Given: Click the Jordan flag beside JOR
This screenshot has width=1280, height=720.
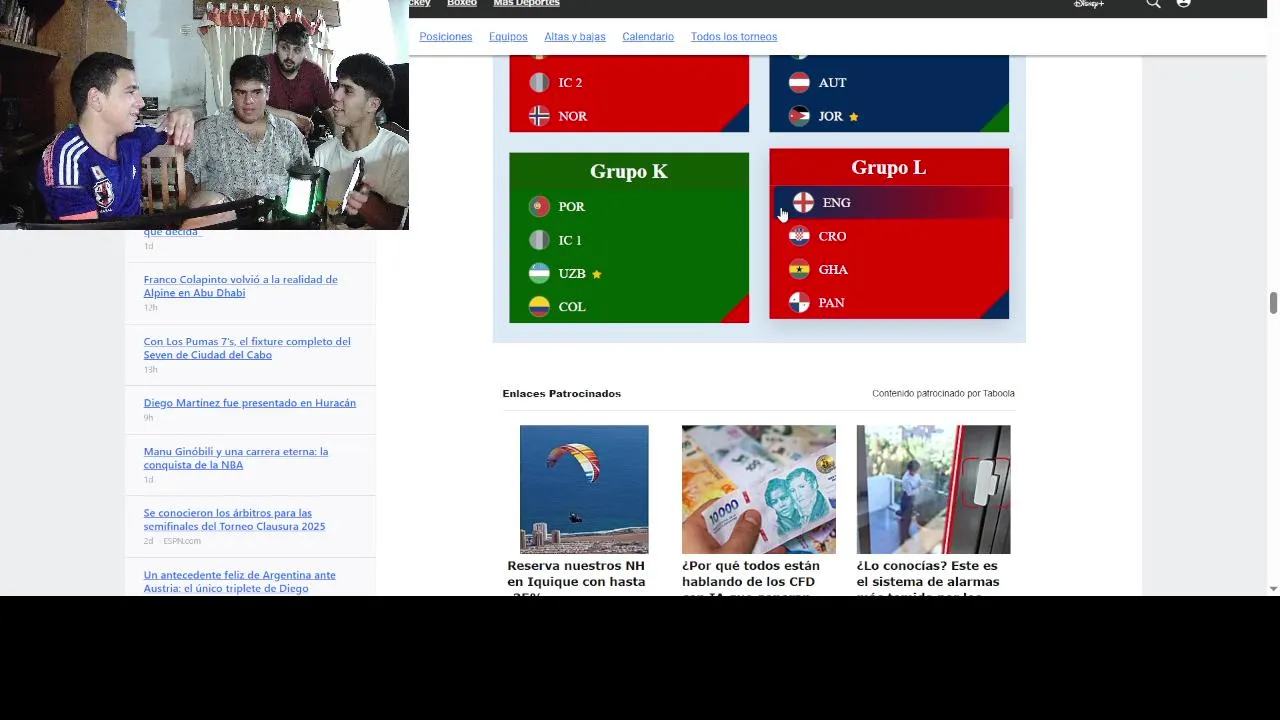Looking at the screenshot, I should (799, 116).
